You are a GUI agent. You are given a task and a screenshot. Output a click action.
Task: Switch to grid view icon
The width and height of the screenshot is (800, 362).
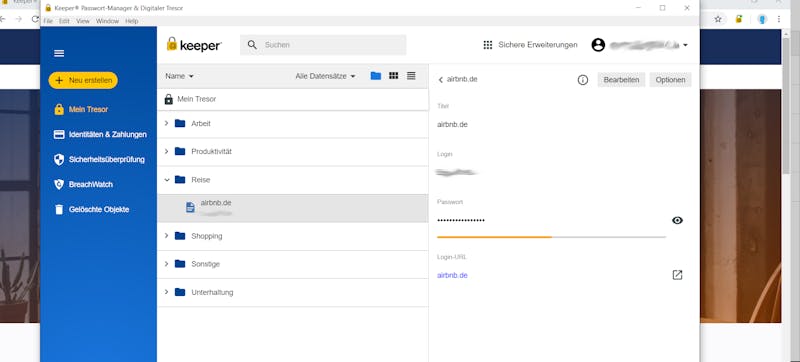[393, 76]
